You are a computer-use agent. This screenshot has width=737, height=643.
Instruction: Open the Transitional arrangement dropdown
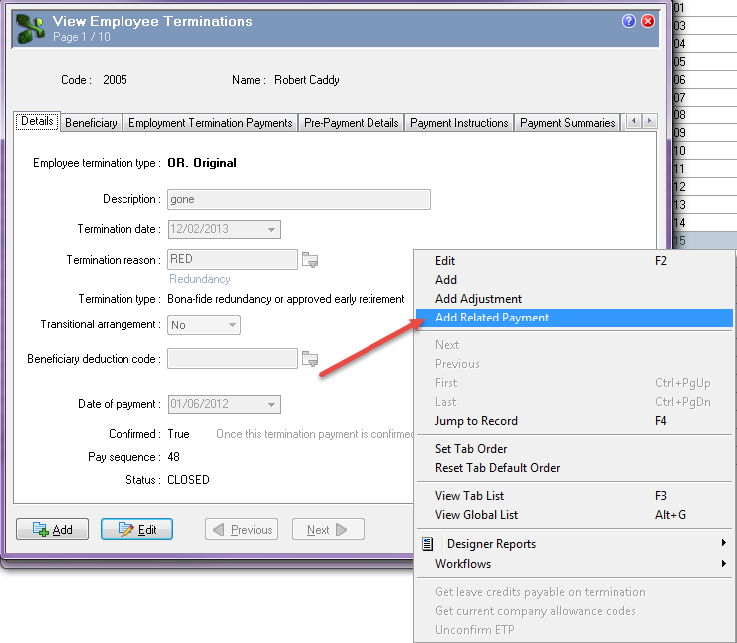click(x=231, y=325)
